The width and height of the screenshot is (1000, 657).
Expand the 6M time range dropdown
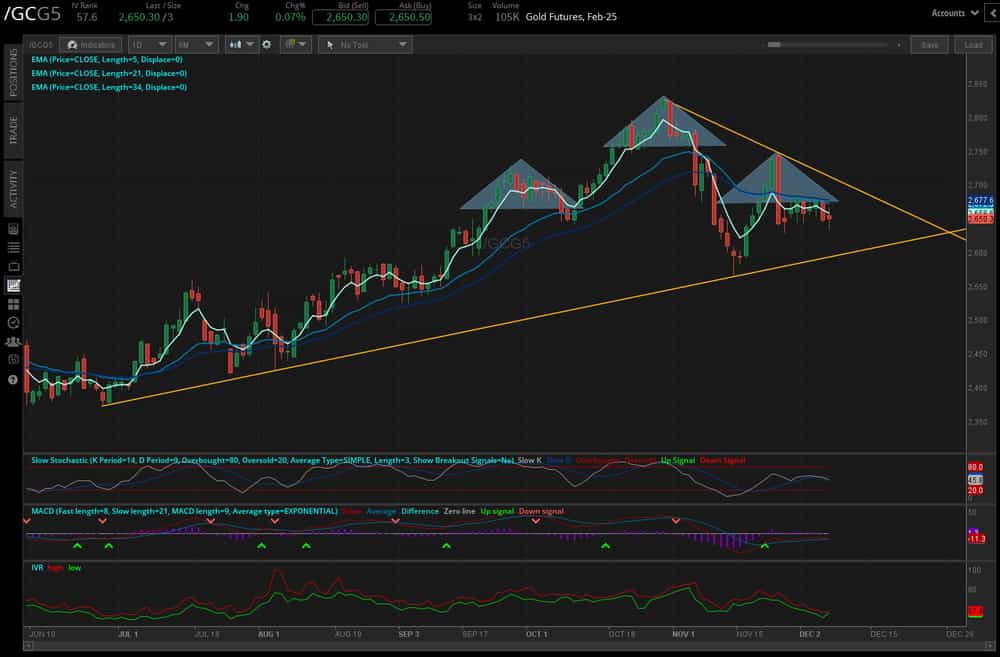coord(196,44)
